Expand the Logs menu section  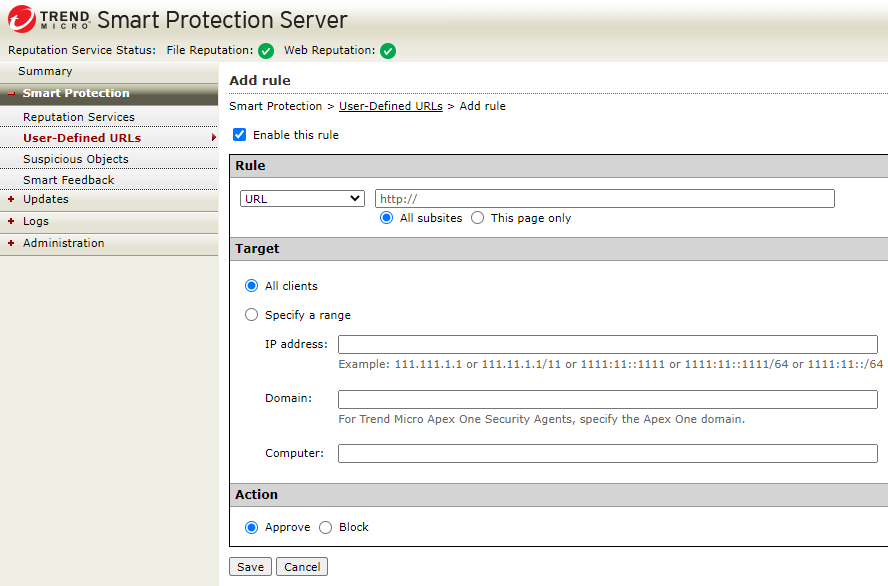[11, 222]
